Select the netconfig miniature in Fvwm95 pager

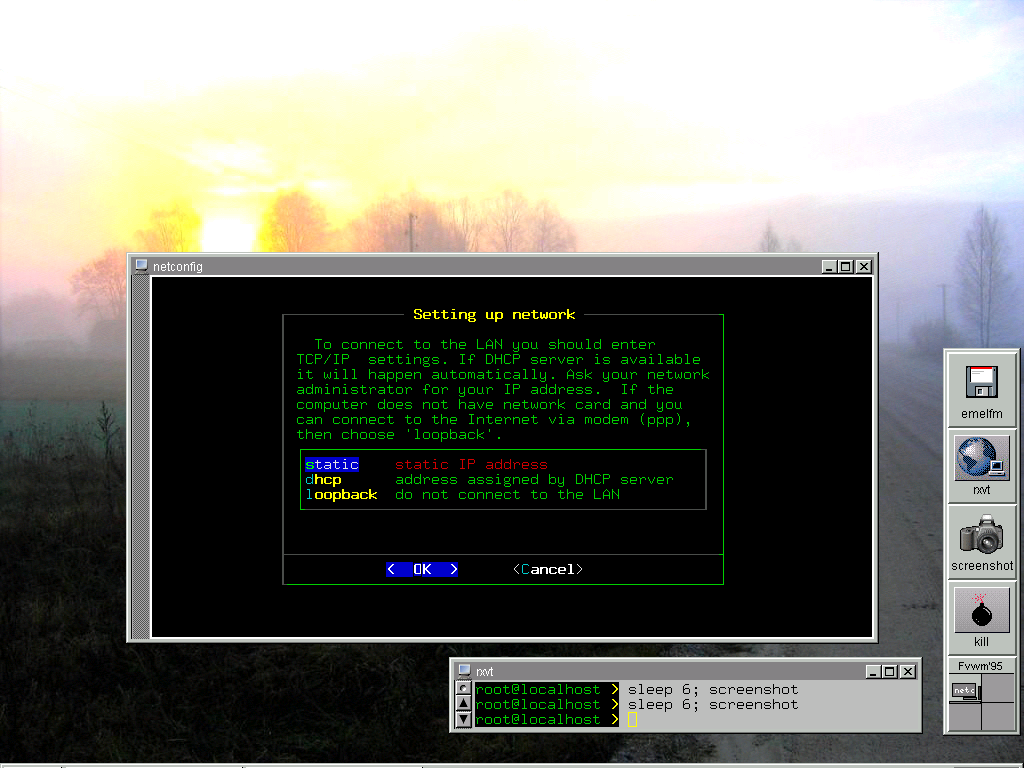click(965, 691)
